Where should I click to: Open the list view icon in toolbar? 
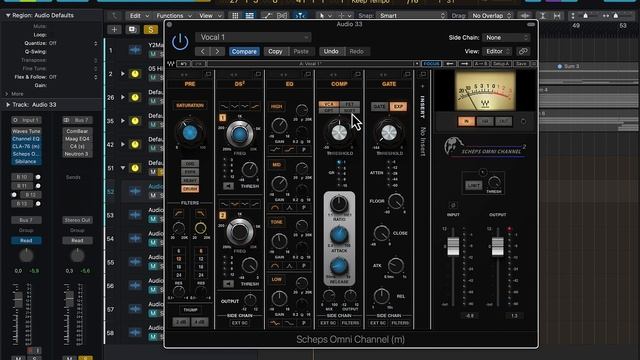[249, 16]
